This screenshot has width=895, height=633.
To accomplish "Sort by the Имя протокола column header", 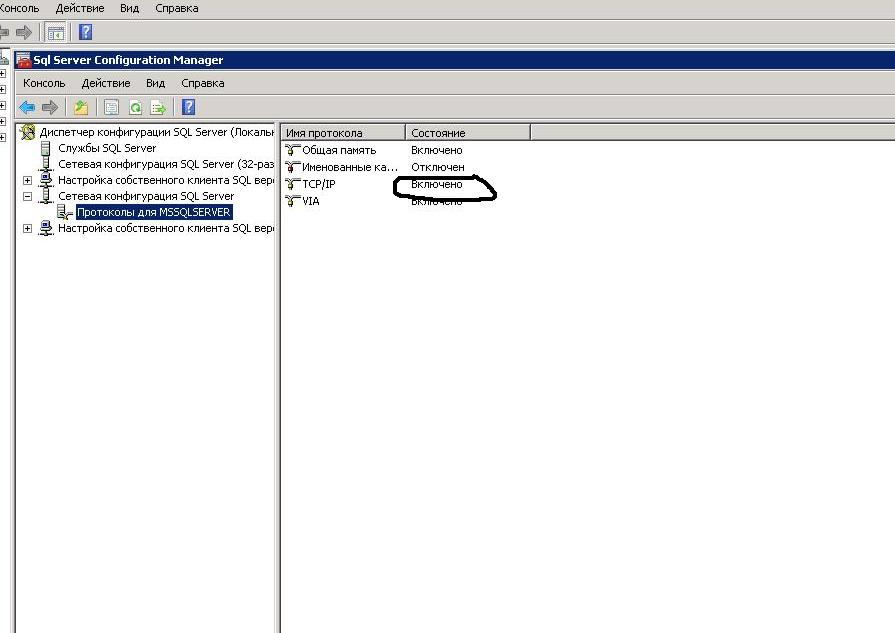I will click(343, 133).
